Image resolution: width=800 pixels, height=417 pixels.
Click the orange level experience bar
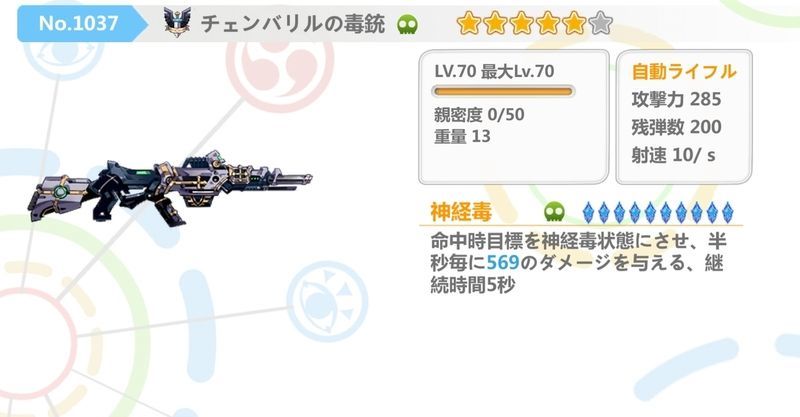click(503, 92)
